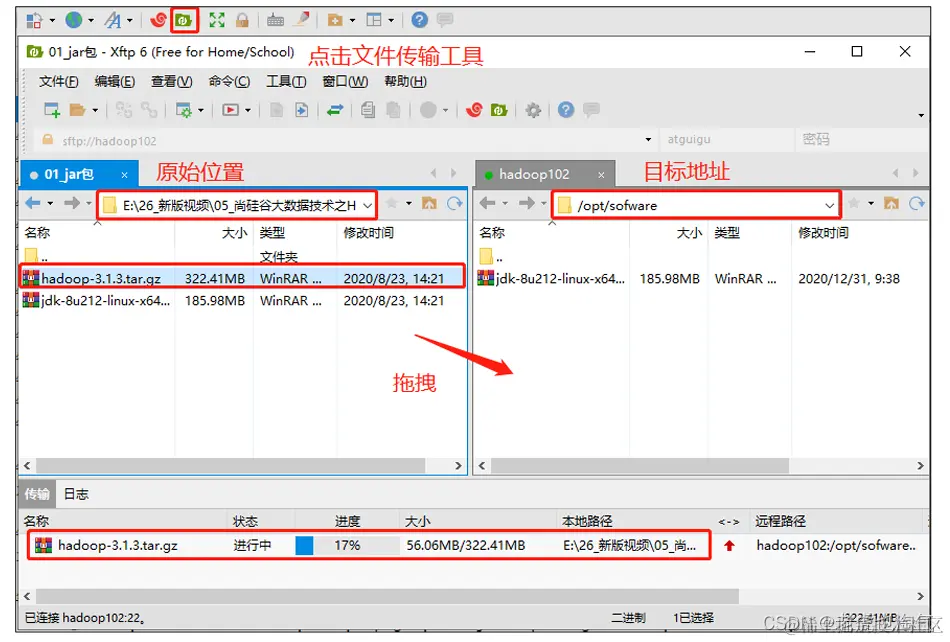Screen dimensions: 950x642
Task: Open home folder icon in local pane
Action: (x=430, y=203)
